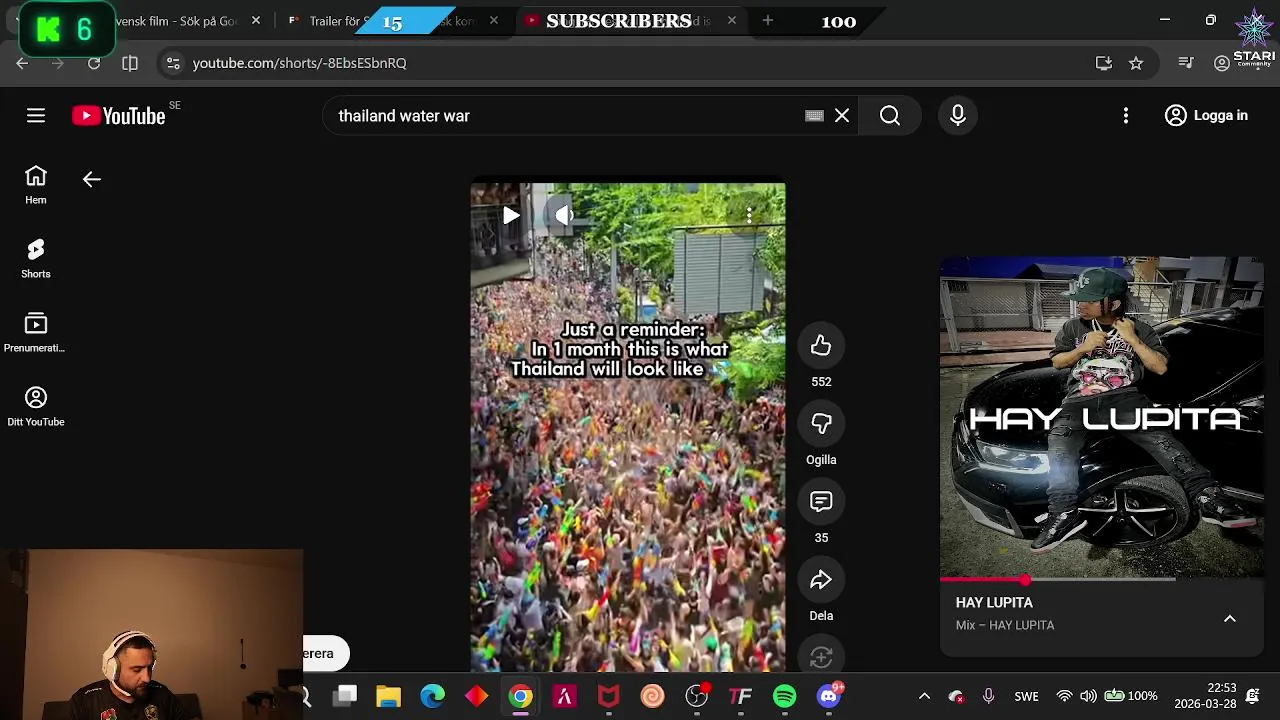Open the browser profile icon
The width and height of the screenshot is (1280, 720).
[x=1222, y=63]
